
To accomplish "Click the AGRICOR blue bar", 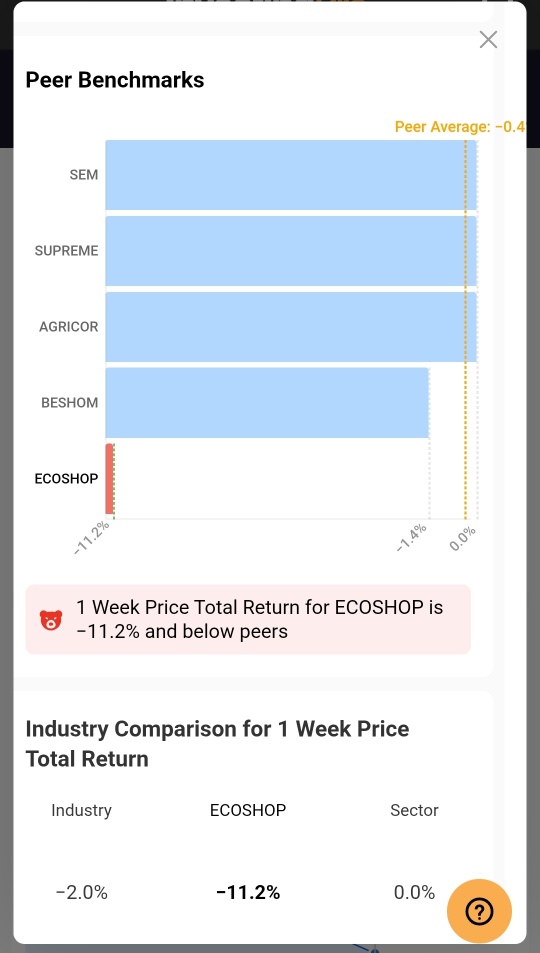I will tap(291, 327).
